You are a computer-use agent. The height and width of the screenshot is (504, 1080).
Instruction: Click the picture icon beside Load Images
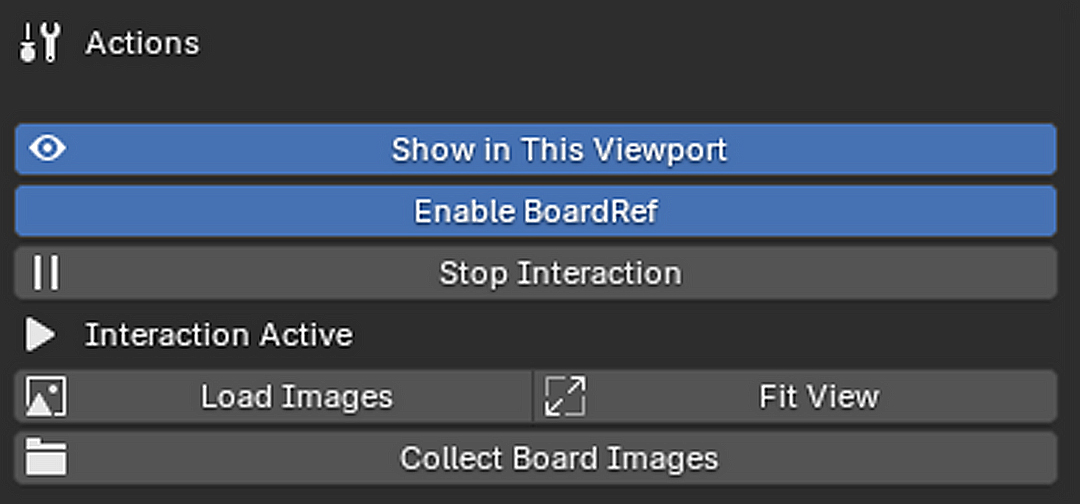[x=46, y=397]
